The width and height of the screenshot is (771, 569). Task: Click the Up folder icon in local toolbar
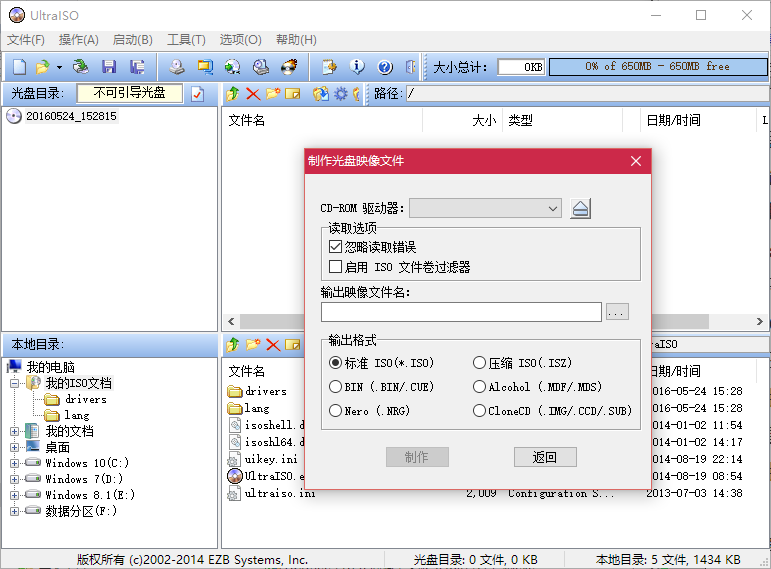tap(233, 345)
